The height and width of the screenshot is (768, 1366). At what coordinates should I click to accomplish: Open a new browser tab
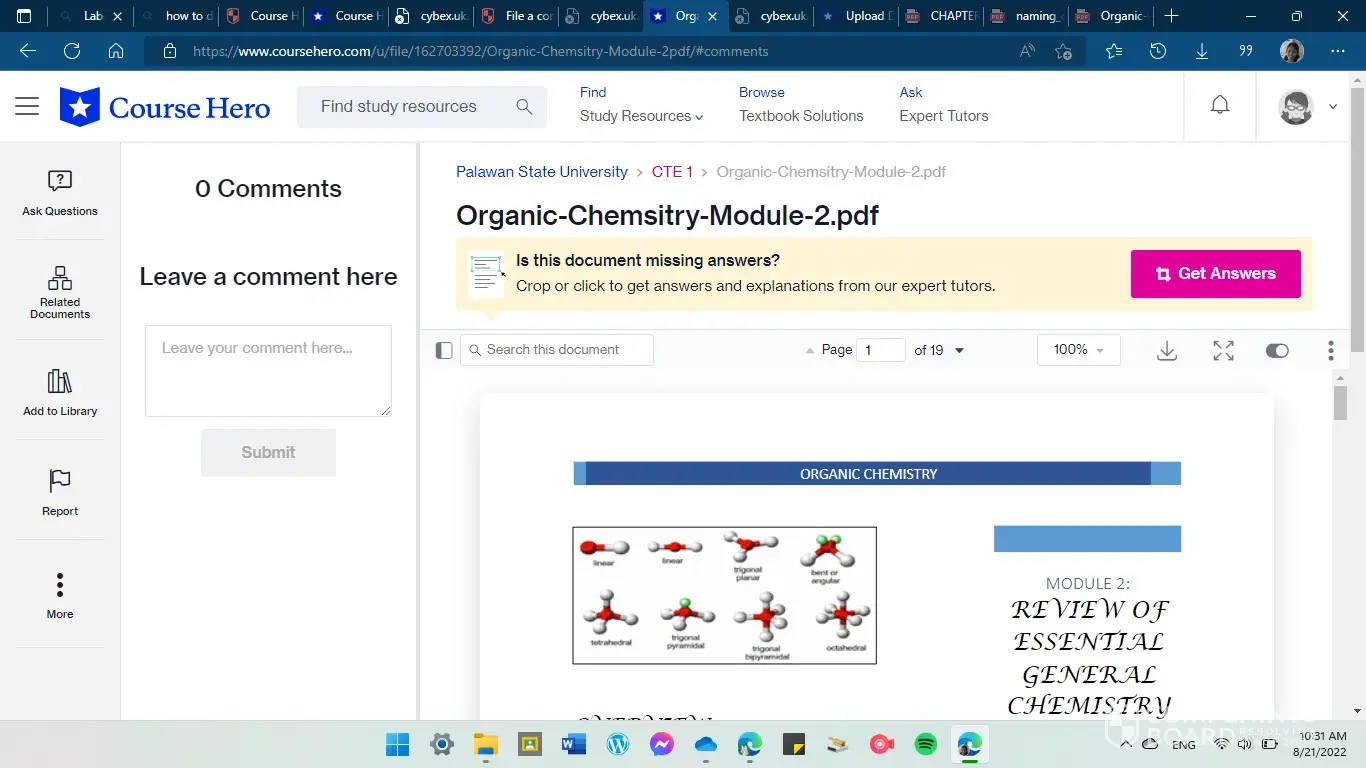[1172, 16]
